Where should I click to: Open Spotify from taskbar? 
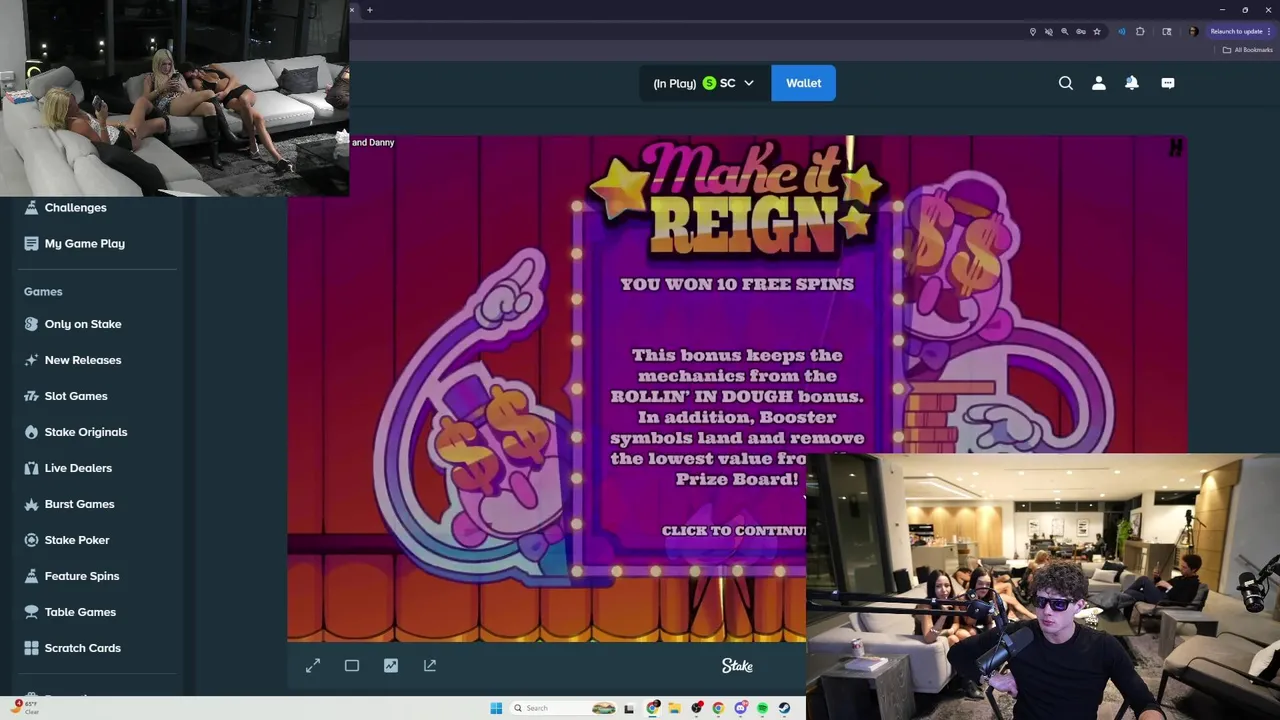click(762, 708)
